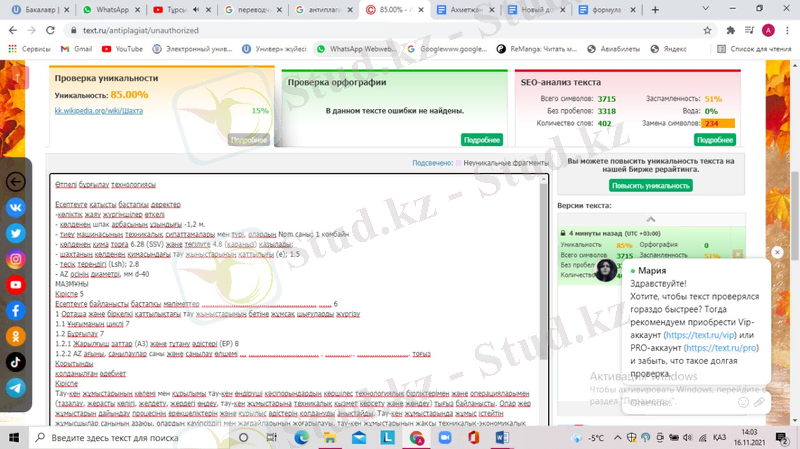Viewport: 800px width, 449px height.
Task: Close the Мария chat popup
Action: [777, 252]
